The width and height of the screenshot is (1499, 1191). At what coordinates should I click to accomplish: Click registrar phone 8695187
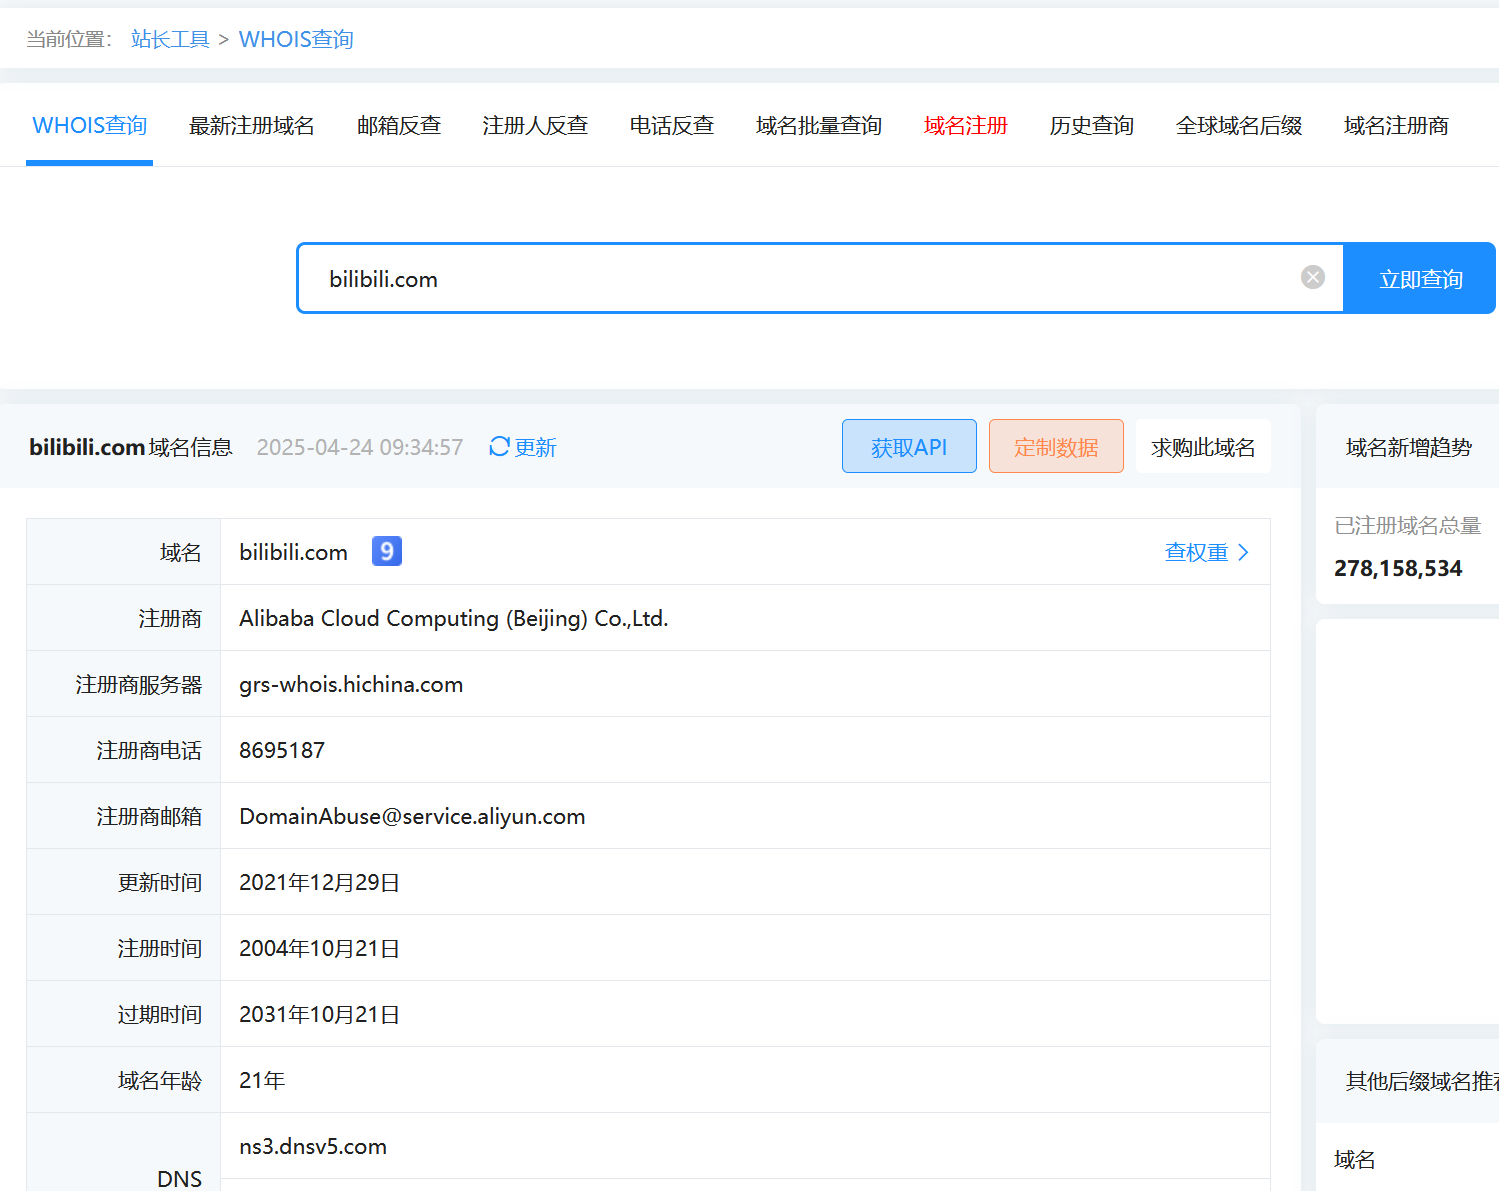(282, 750)
